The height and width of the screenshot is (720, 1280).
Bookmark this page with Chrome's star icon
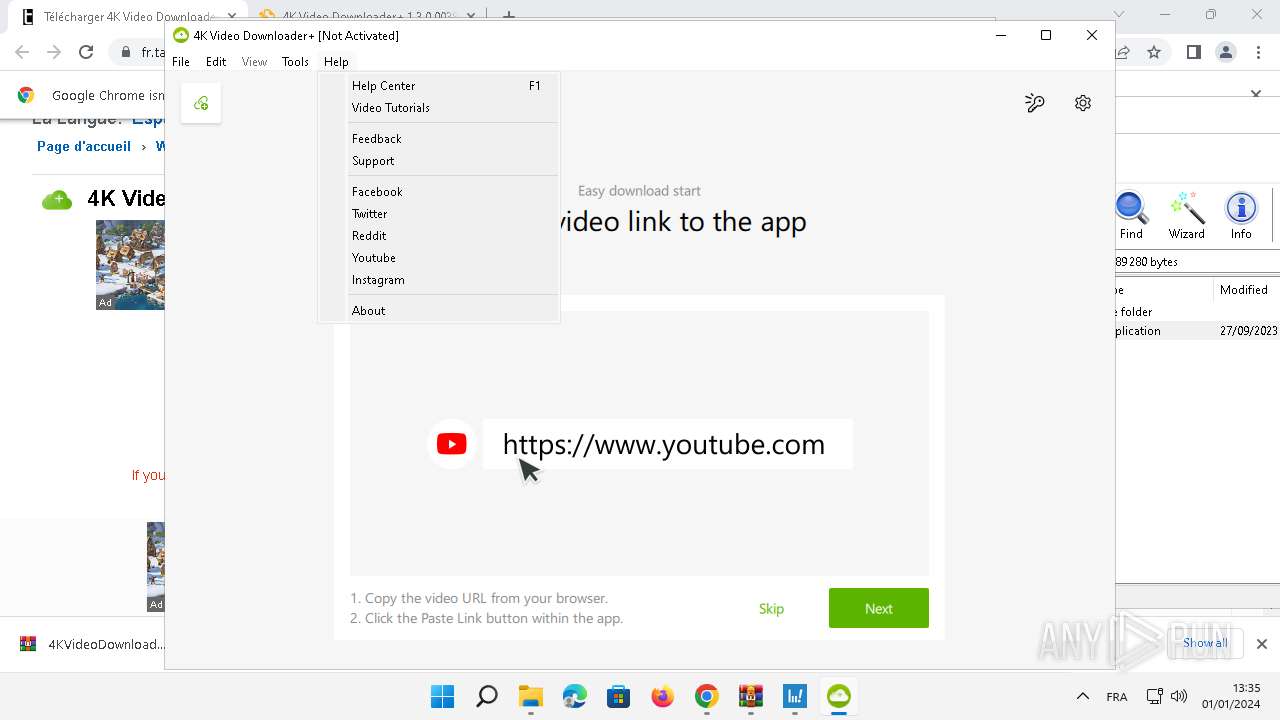(1155, 52)
